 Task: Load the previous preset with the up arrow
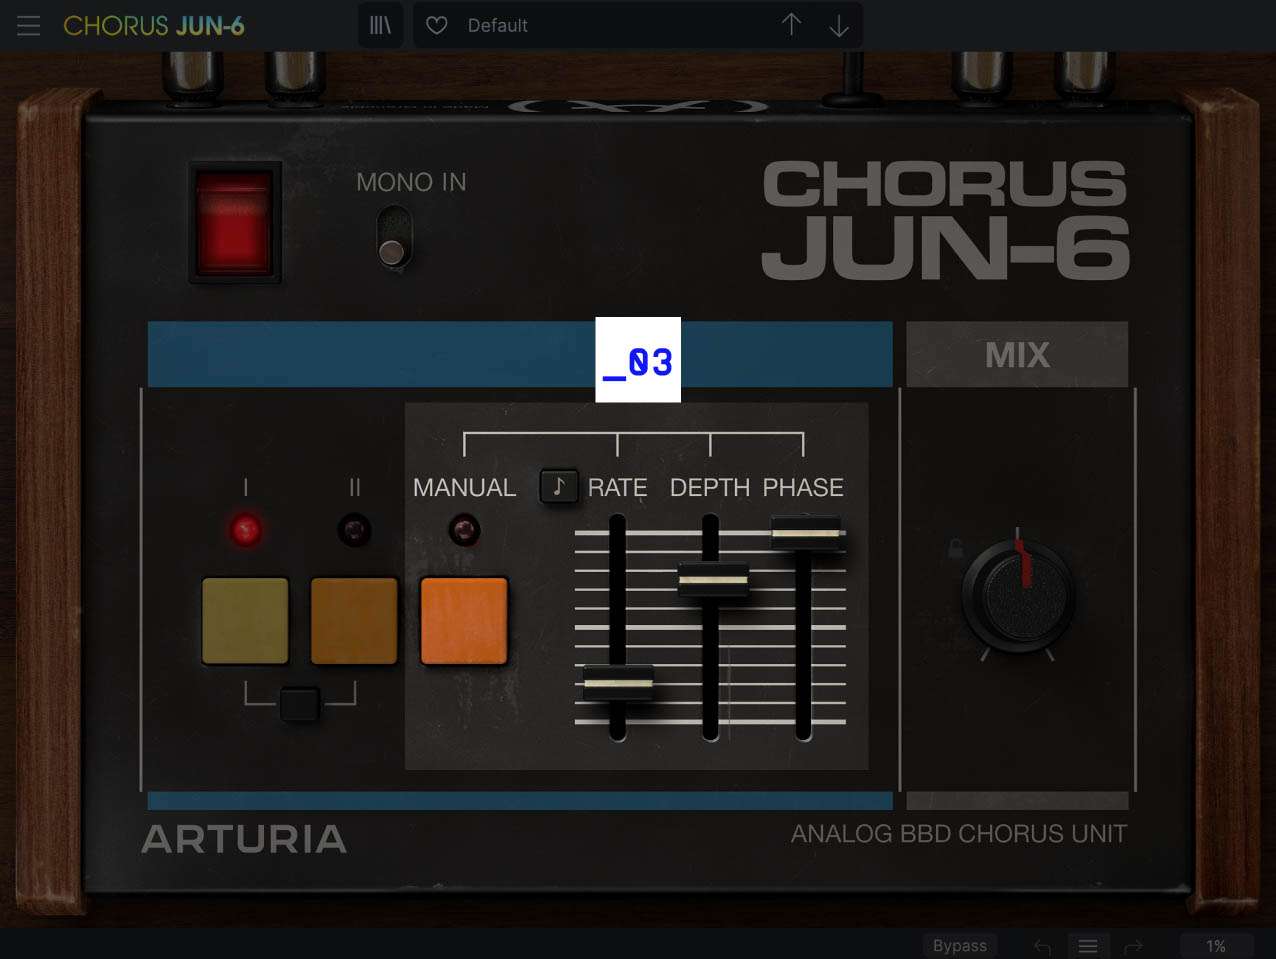(x=791, y=25)
